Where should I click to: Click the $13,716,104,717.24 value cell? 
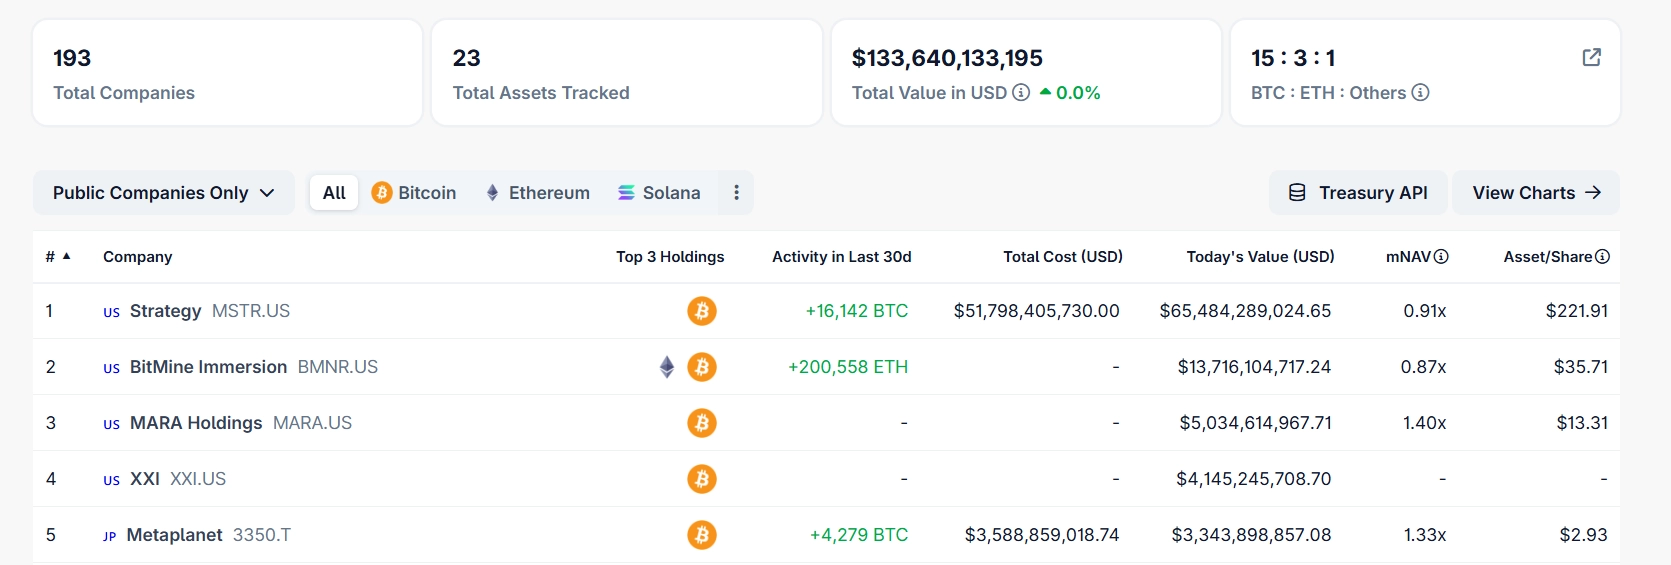(x=1254, y=367)
